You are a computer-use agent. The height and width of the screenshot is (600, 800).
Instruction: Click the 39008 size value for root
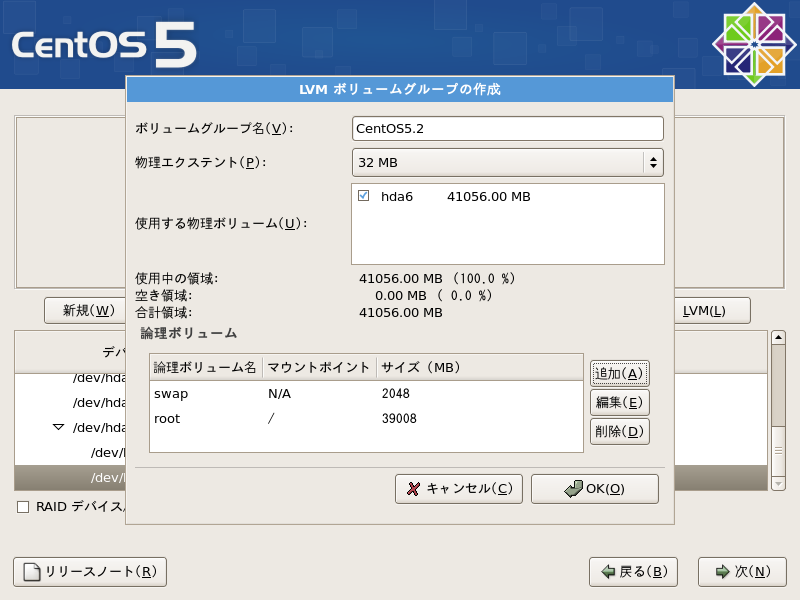(x=399, y=419)
